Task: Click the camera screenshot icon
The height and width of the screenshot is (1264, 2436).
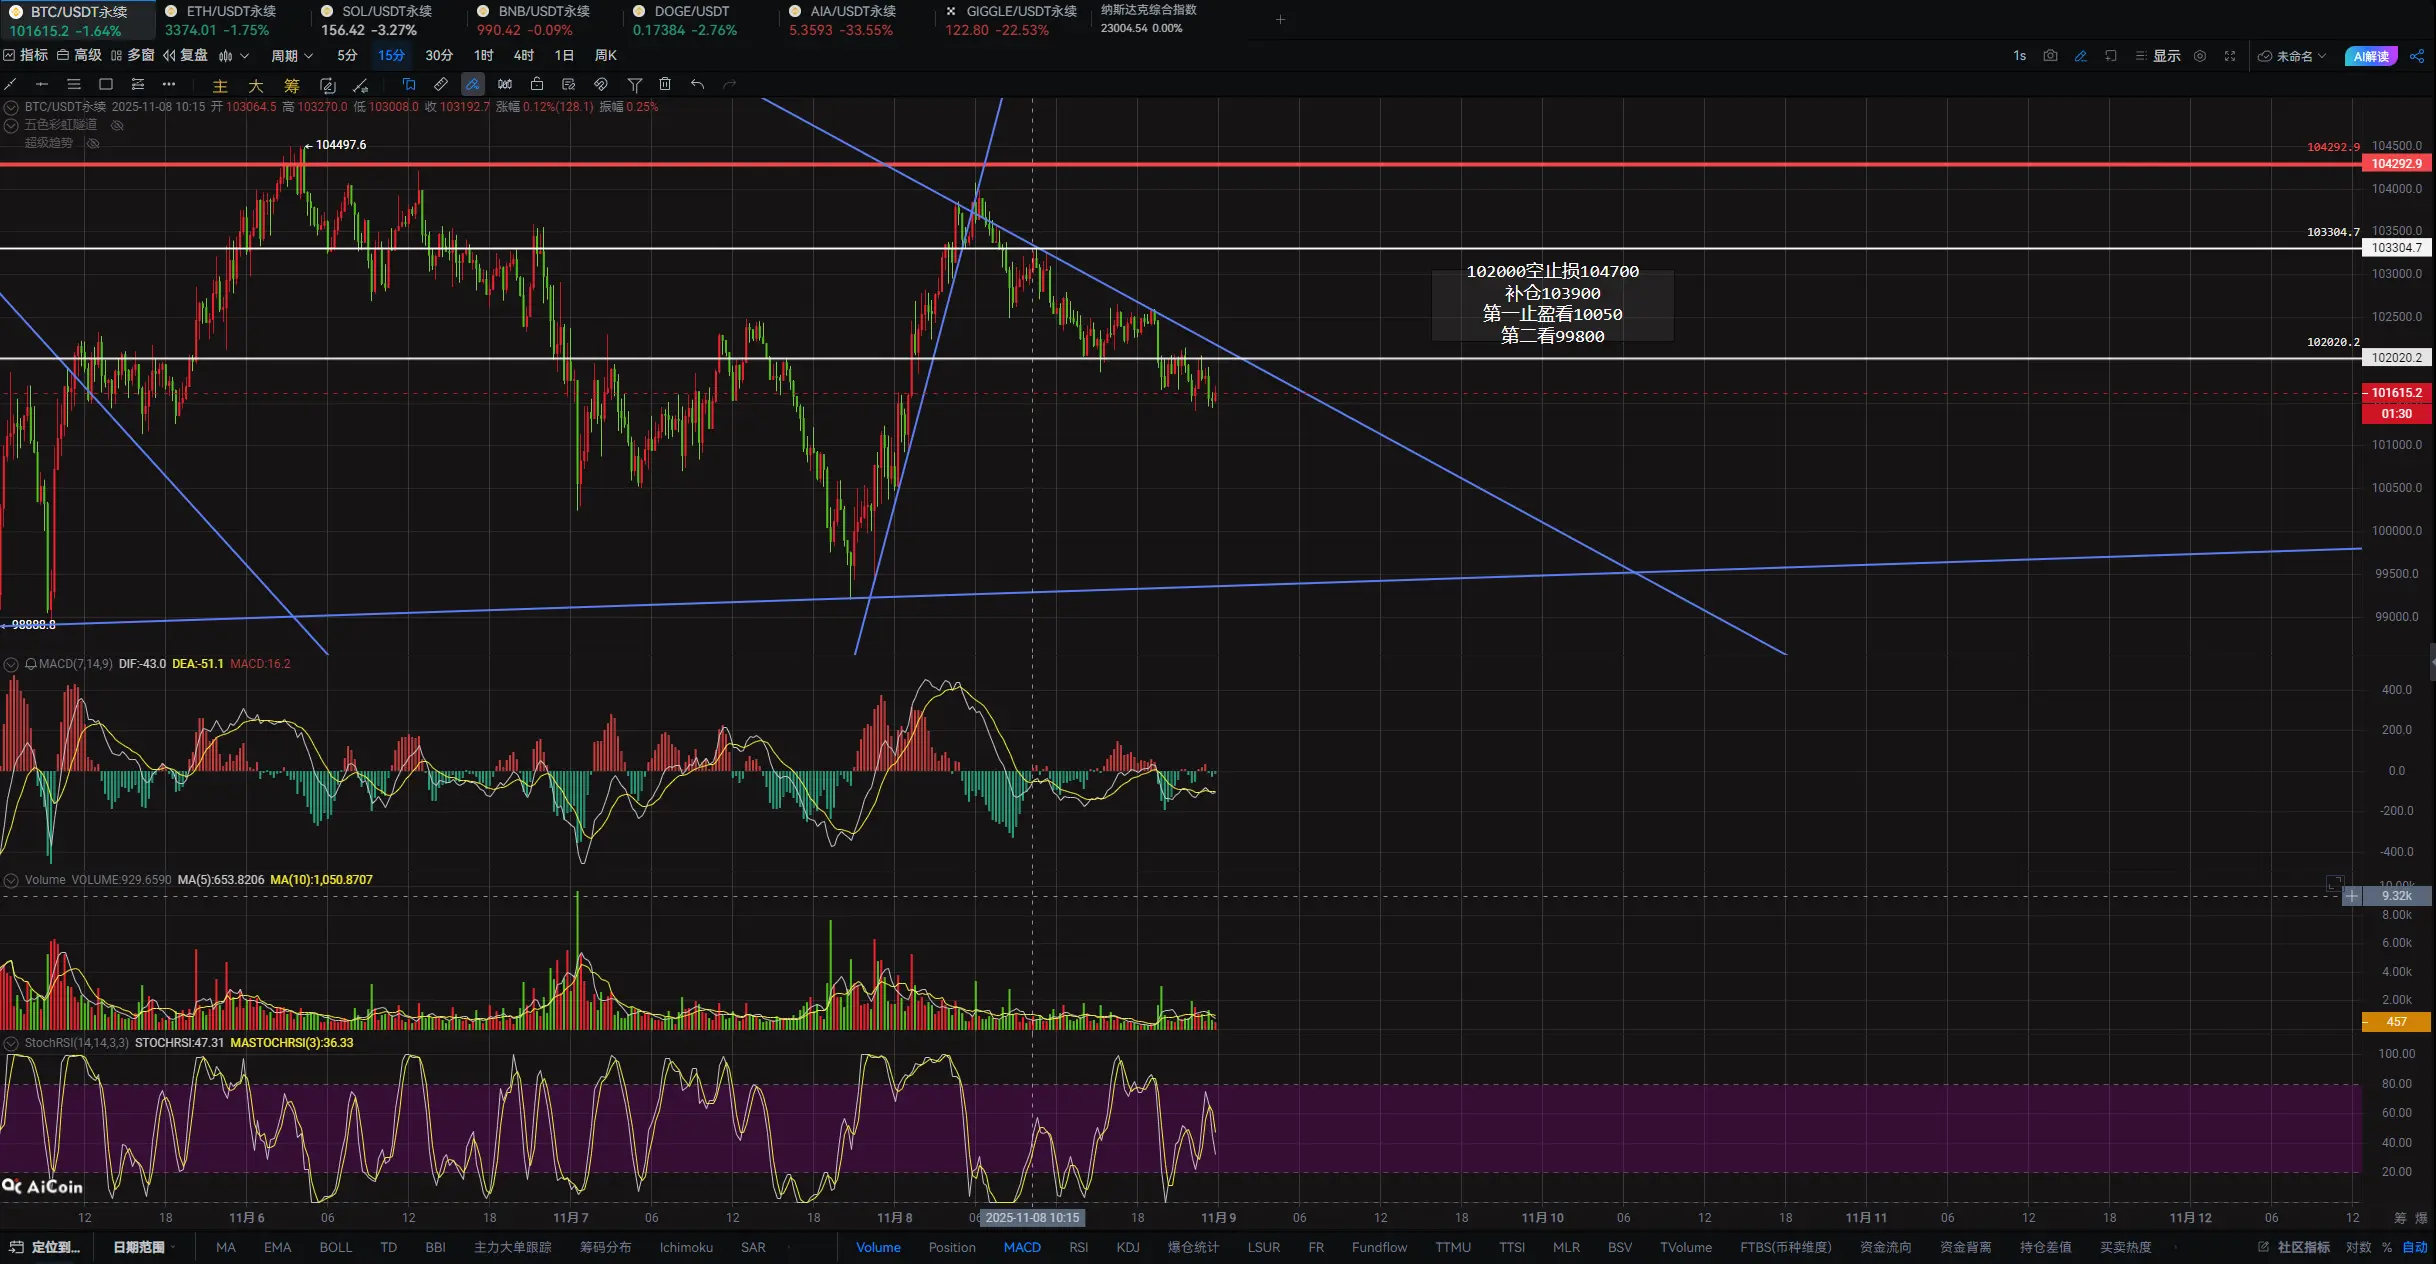Action: point(2050,56)
